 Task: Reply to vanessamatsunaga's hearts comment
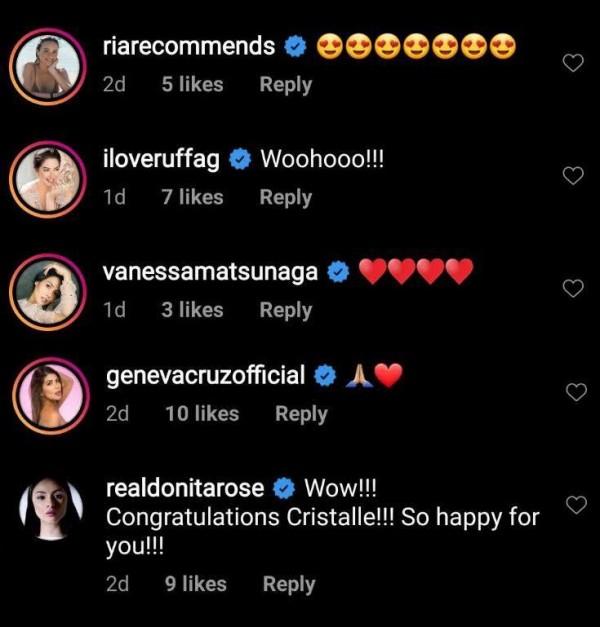pyautogui.click(x=285, y=310)
